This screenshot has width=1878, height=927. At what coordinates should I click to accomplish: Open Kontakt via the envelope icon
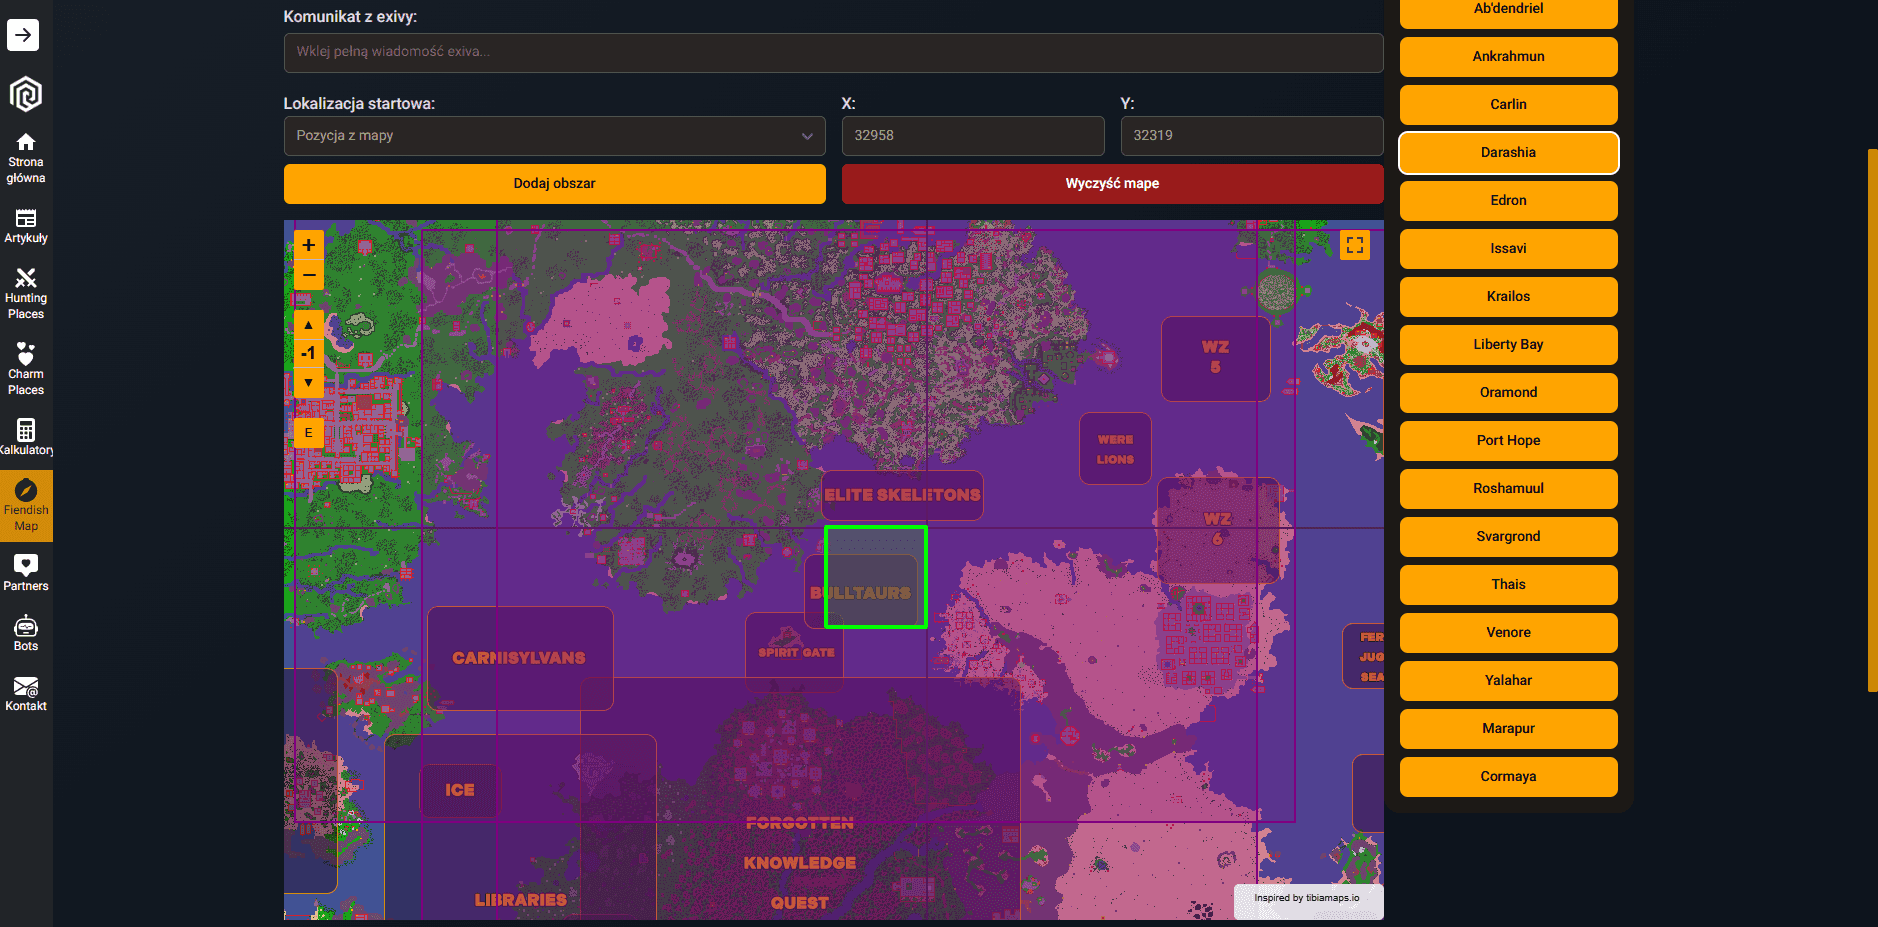26,692
